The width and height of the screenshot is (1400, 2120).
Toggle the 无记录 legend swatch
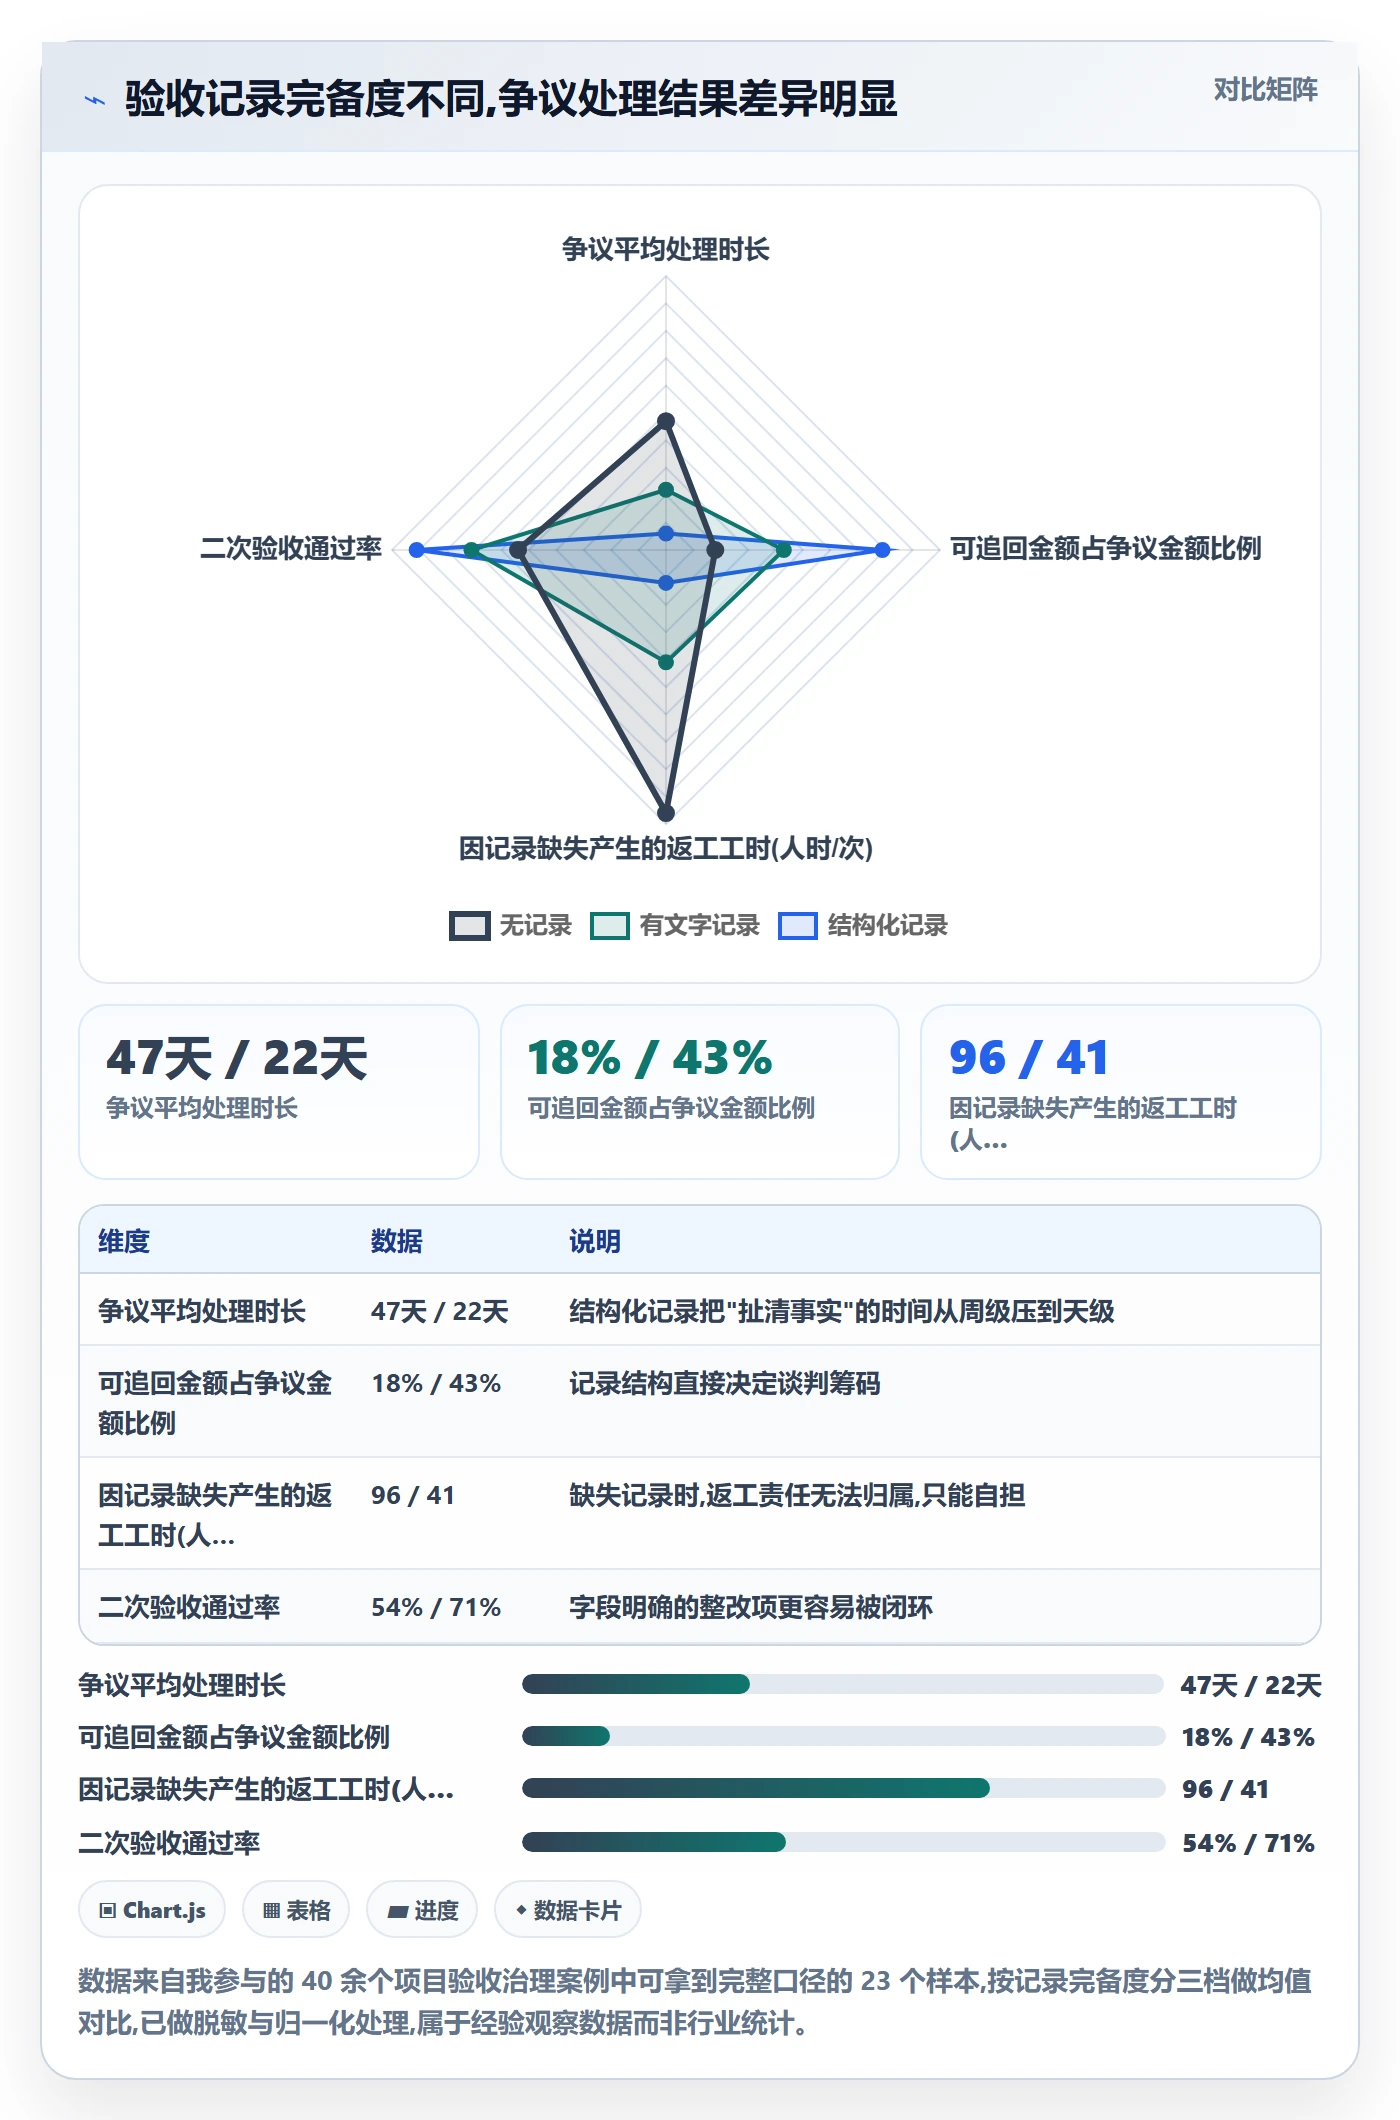pos(469,926)
